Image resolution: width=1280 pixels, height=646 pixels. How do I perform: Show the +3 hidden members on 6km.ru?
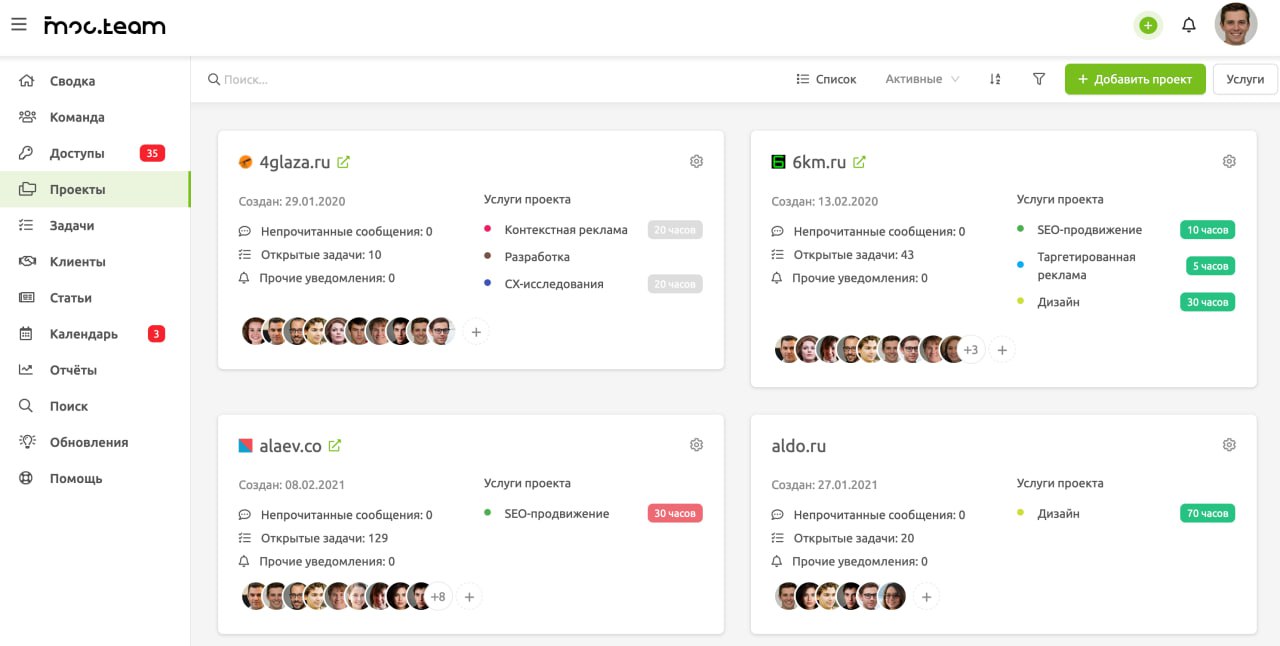pos(971,350)
